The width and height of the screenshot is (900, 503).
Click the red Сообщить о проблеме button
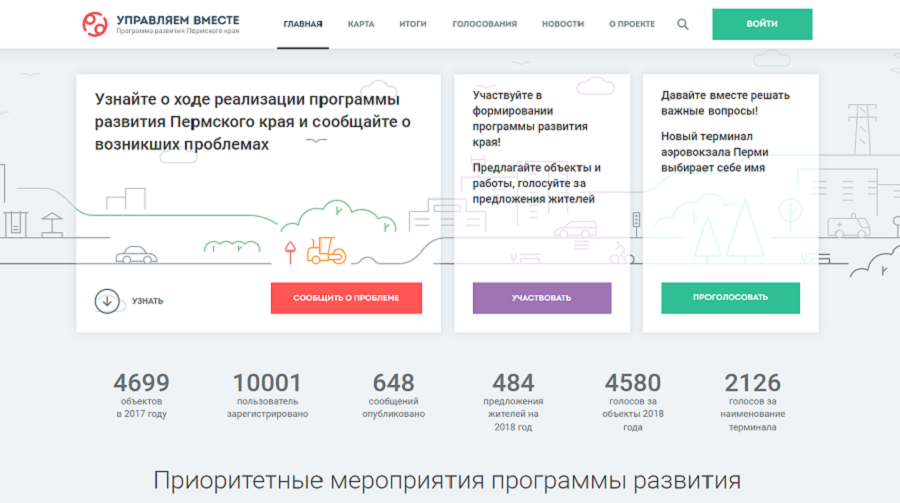coord(346,298)
